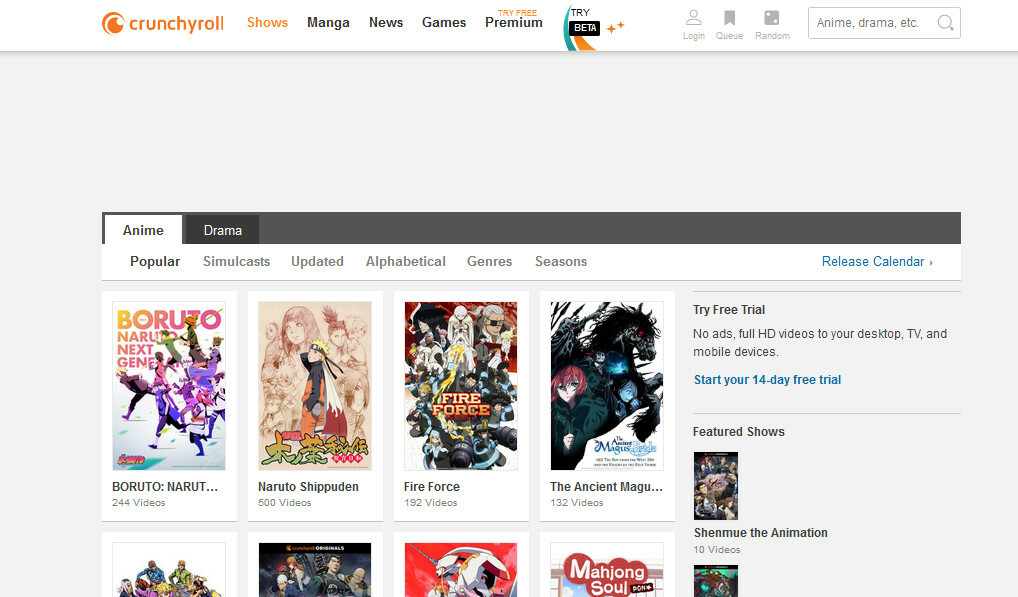Sort shows by Simulcasts
Image resolution: width=1018 pixels, height=597 pixels.
pos(236,261)
